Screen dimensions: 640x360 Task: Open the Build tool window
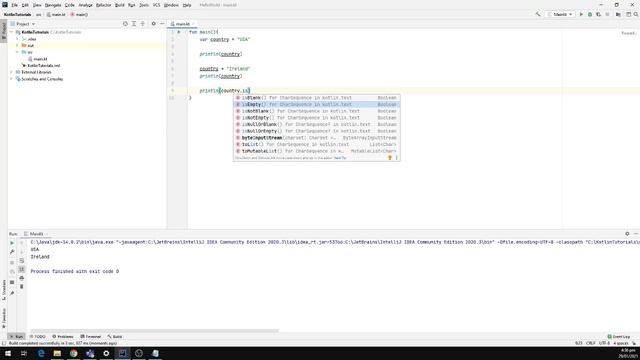point(115,337)
